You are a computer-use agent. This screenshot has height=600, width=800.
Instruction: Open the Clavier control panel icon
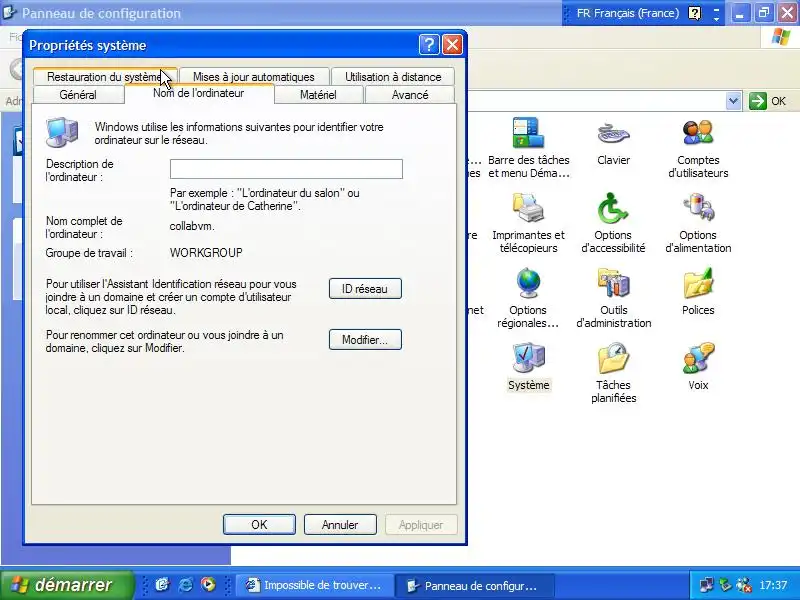pyautogui.click(x=613, y=133)
